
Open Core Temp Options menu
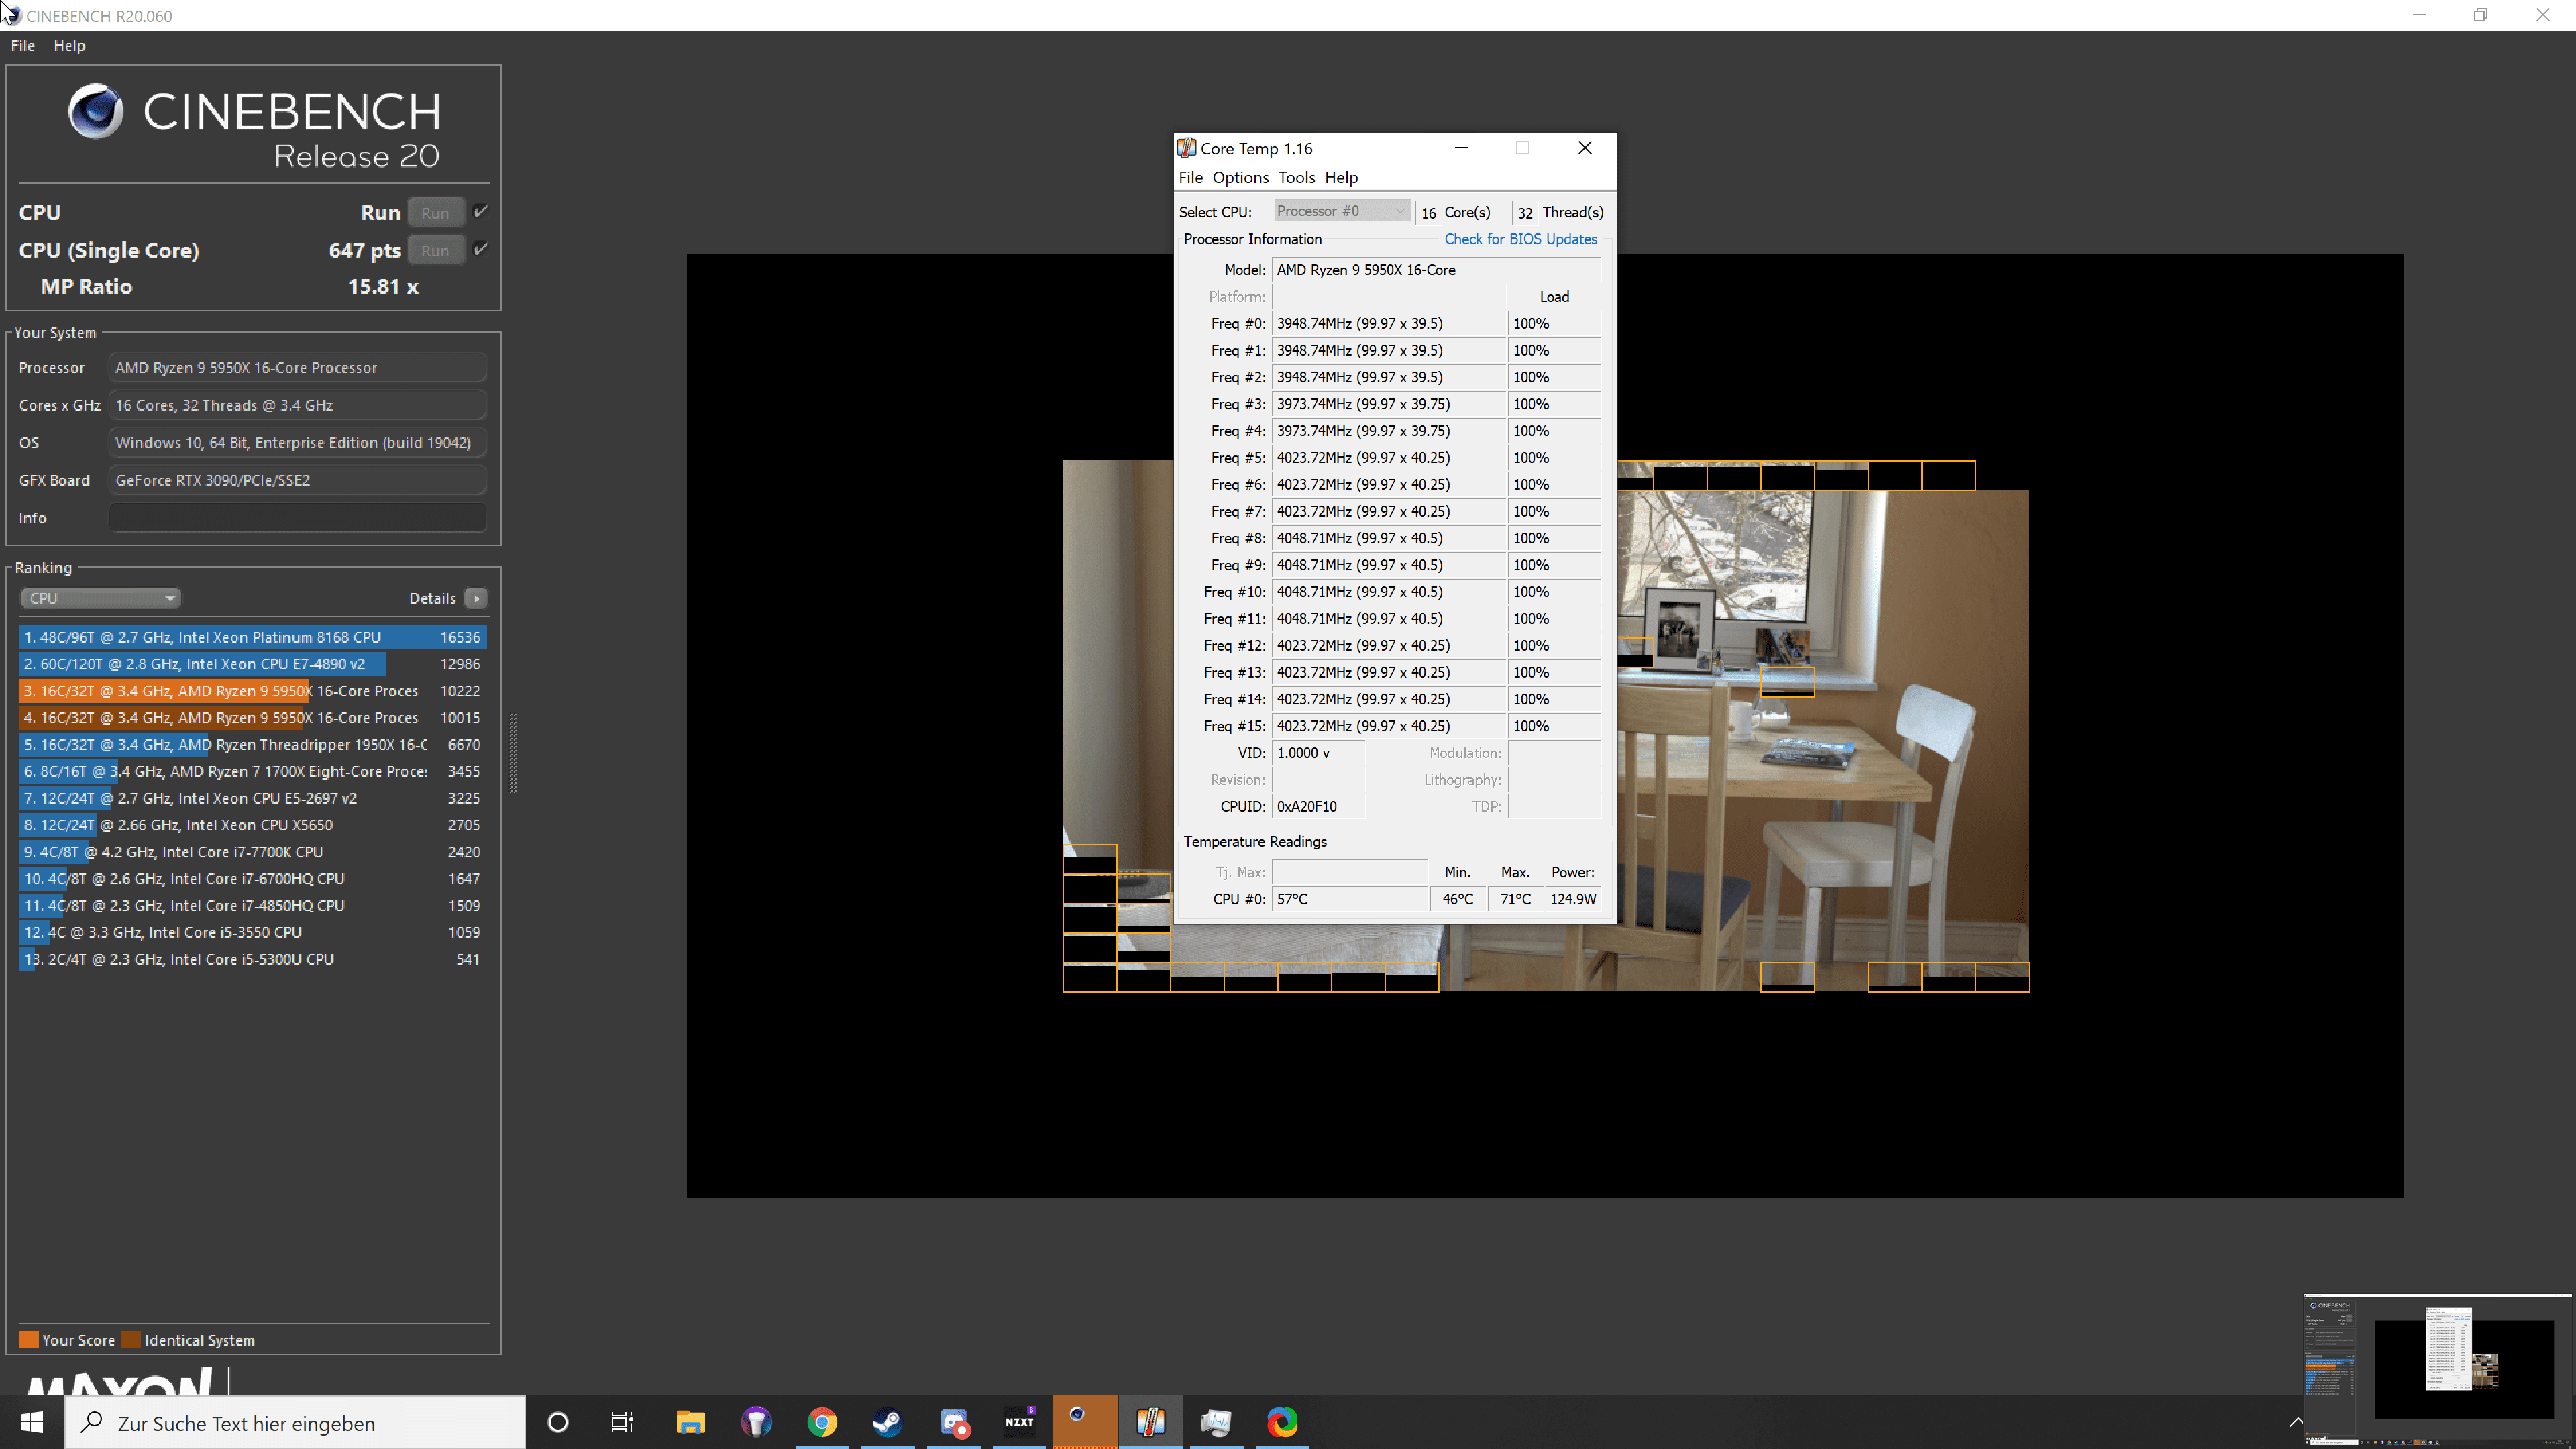(1240, 178)
